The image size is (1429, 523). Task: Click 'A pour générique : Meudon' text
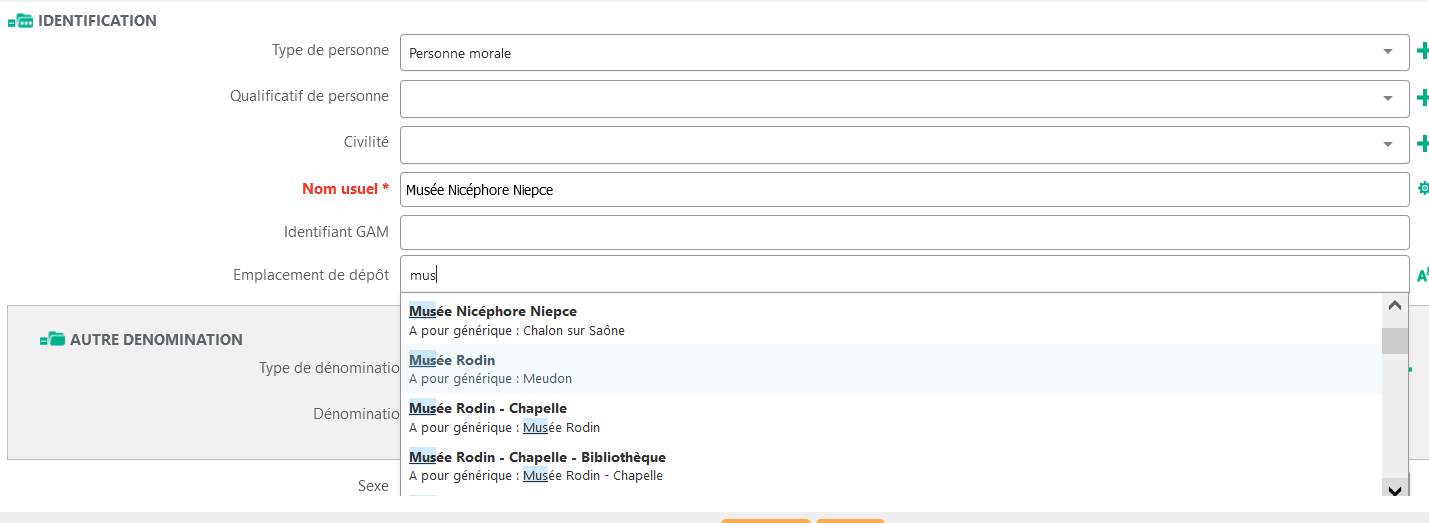point(490,378)
